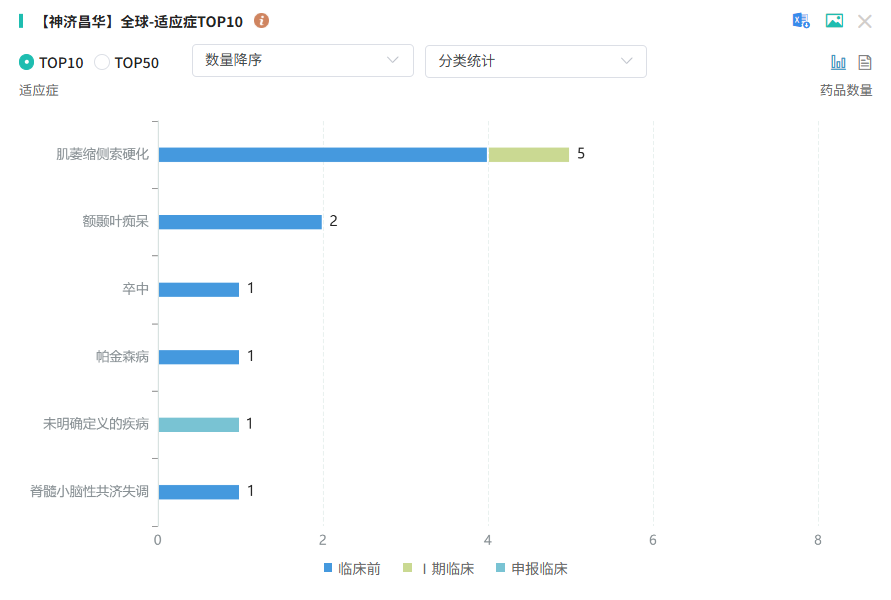Image resolution: width=891 pixels, height=600 pixels.
Task: Click the 未明确定义的疾病 teal bar
Action: (199, 424)
